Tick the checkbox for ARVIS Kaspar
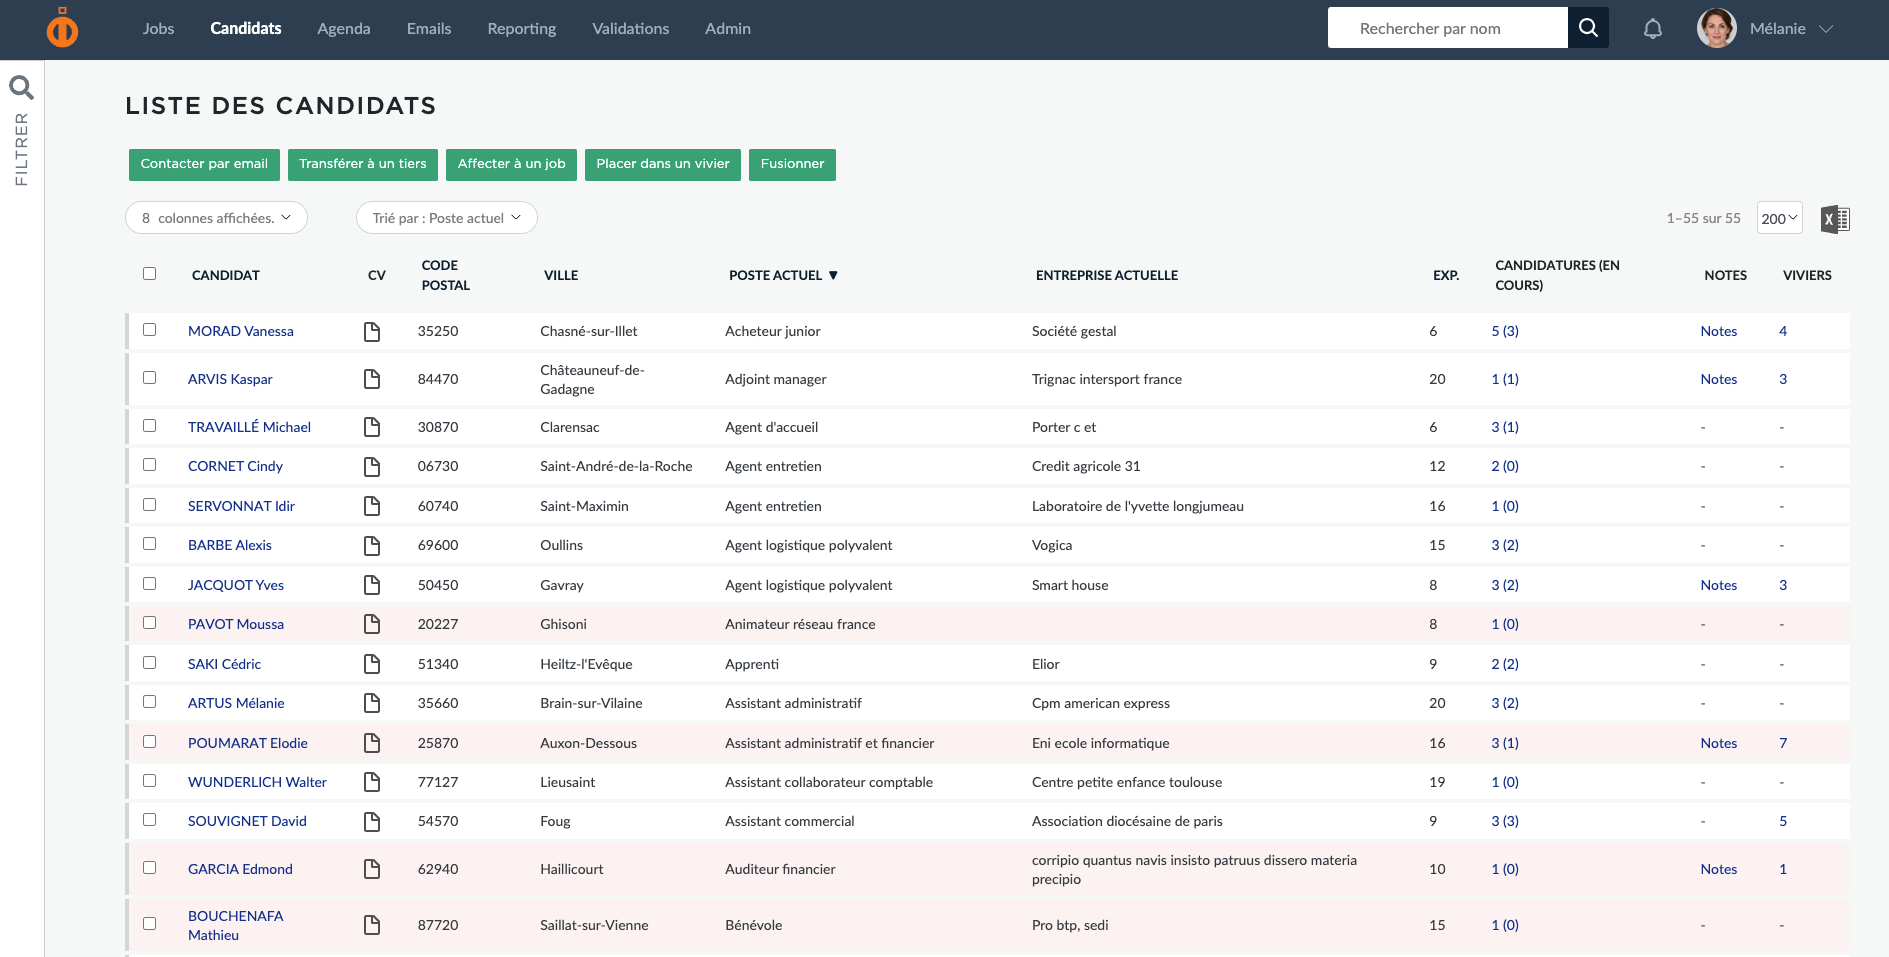The height and width of the screenshot is (957, 1889). [150, 377]
